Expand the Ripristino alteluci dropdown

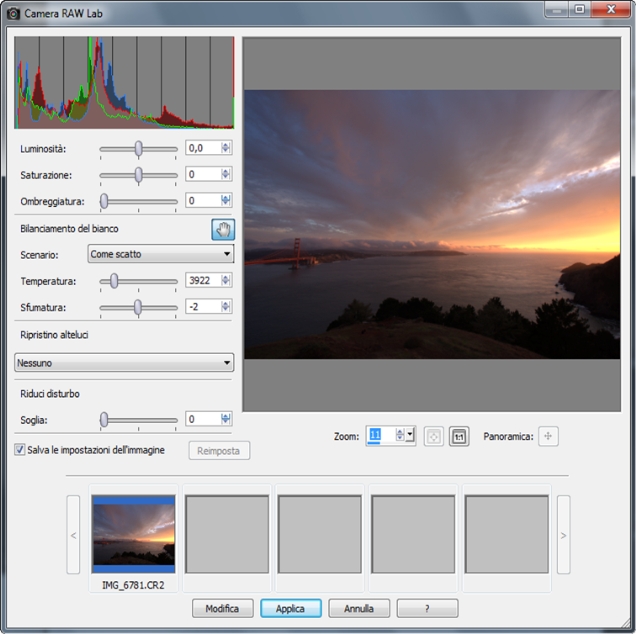[x=124, y=363]
